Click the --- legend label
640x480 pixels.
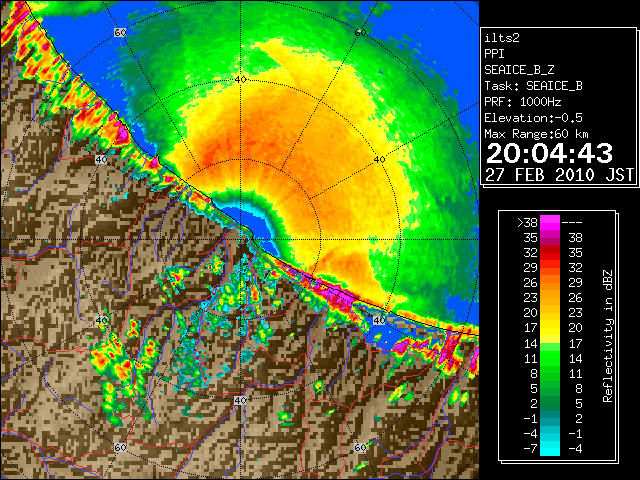pyautogui.click(x=572, y=223)
